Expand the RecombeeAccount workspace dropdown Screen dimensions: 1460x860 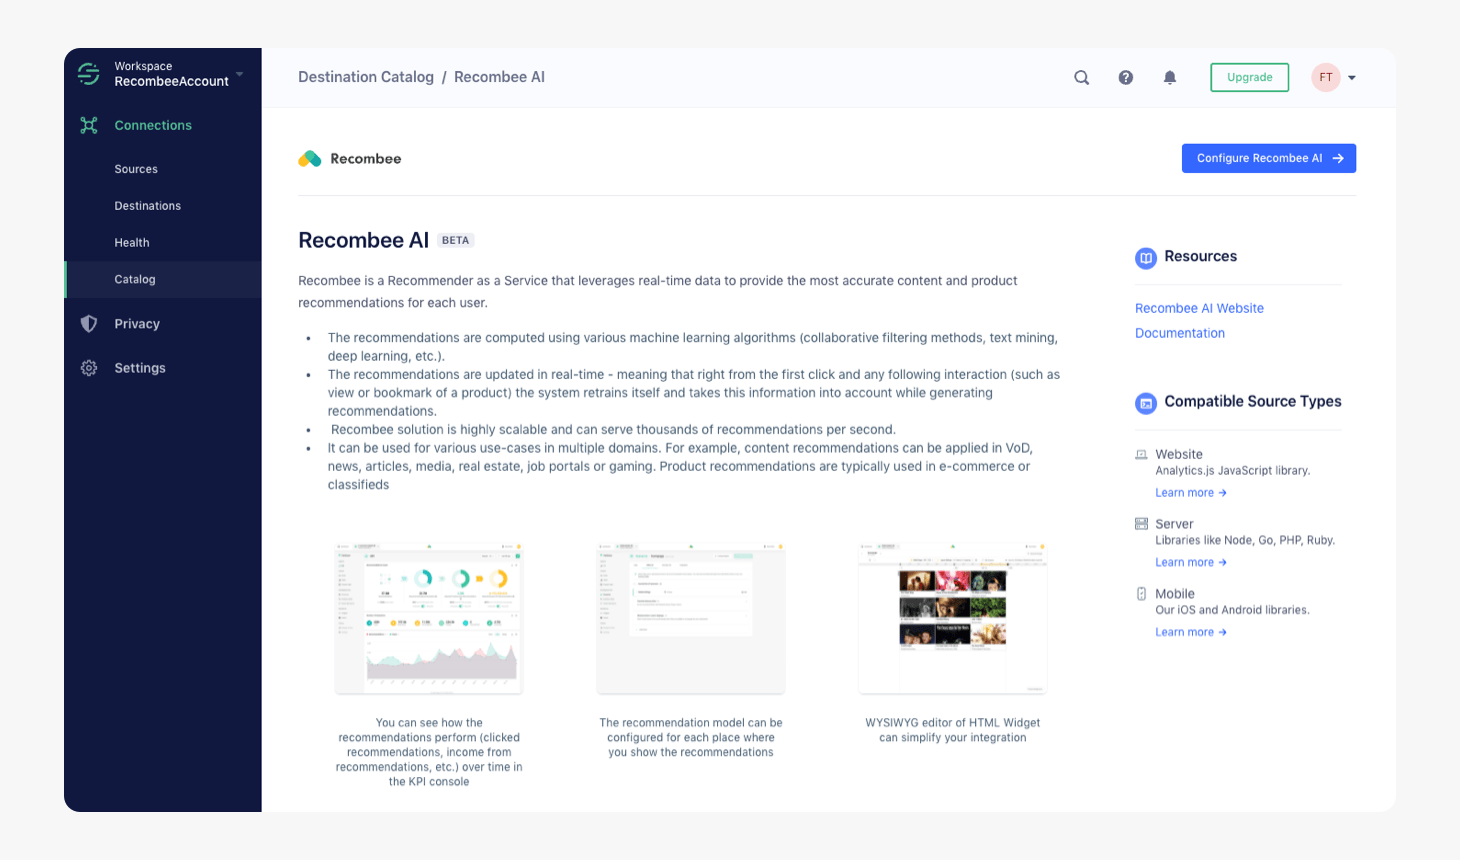239,74
